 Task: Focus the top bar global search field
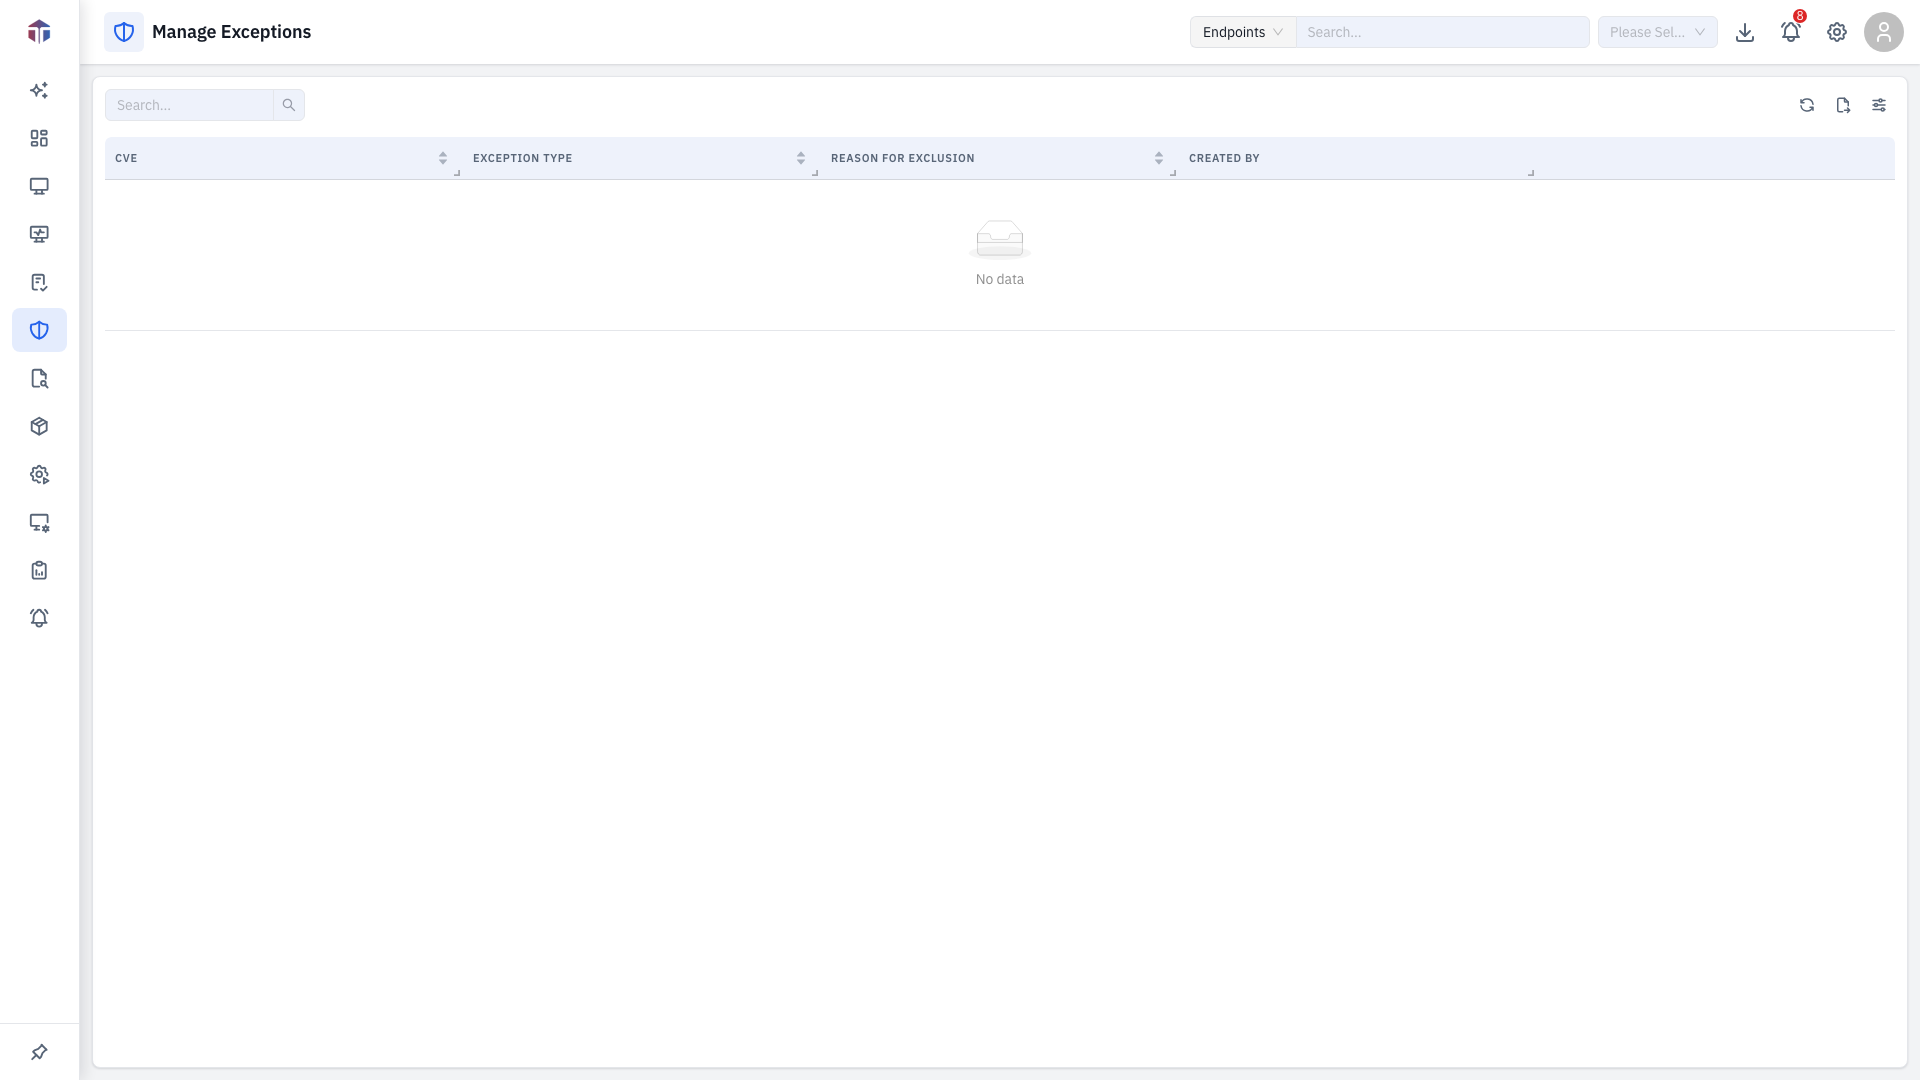pyautogui.click(x=1443, y=32)
